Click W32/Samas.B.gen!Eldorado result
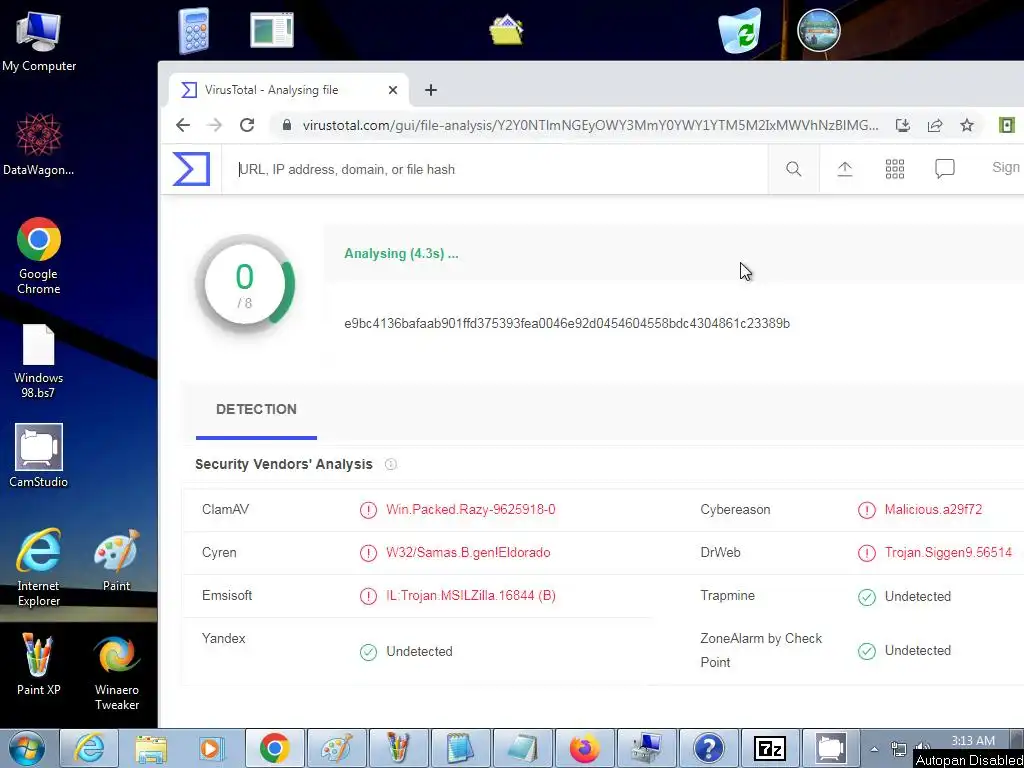 (x=468, y=552)
